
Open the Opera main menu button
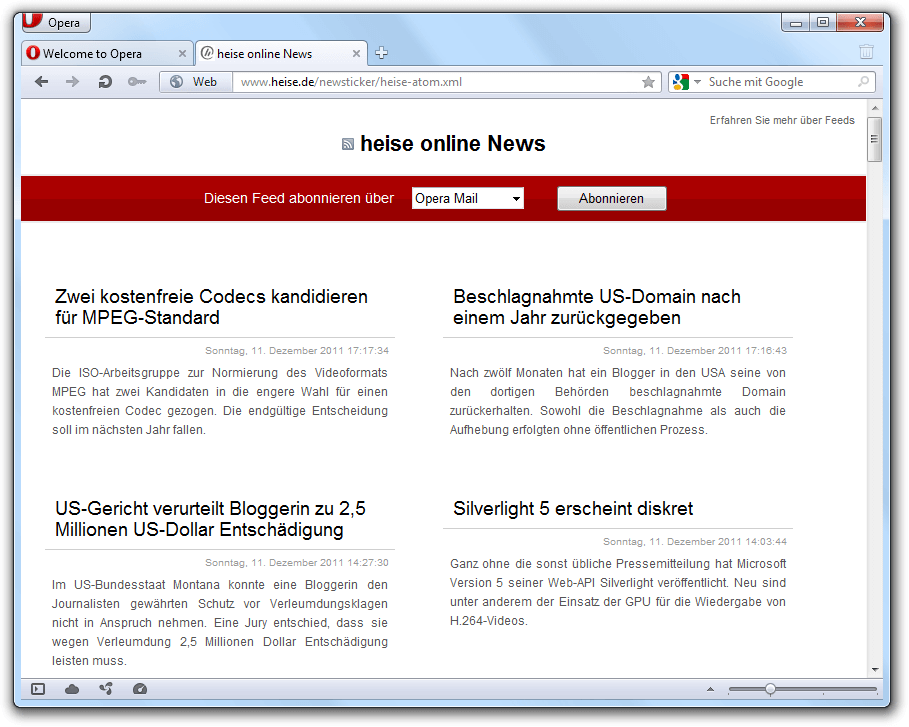56,23
